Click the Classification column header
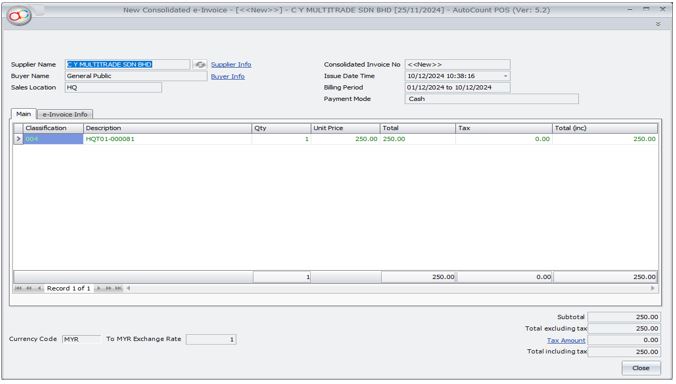 point(53,128)
